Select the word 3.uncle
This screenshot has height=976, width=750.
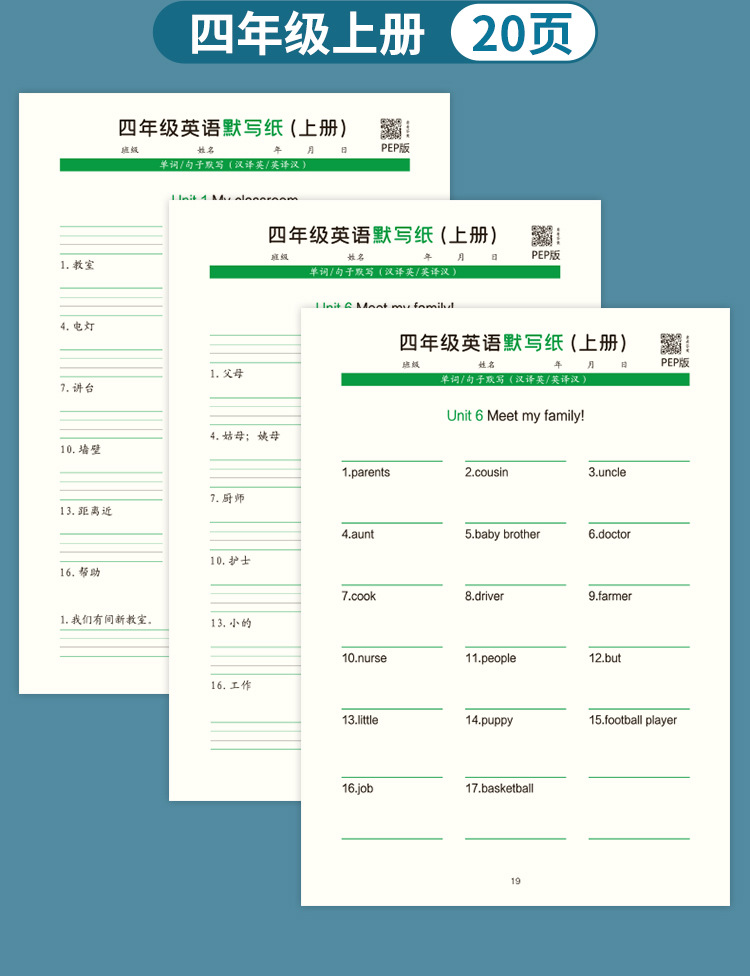[607, 472]
